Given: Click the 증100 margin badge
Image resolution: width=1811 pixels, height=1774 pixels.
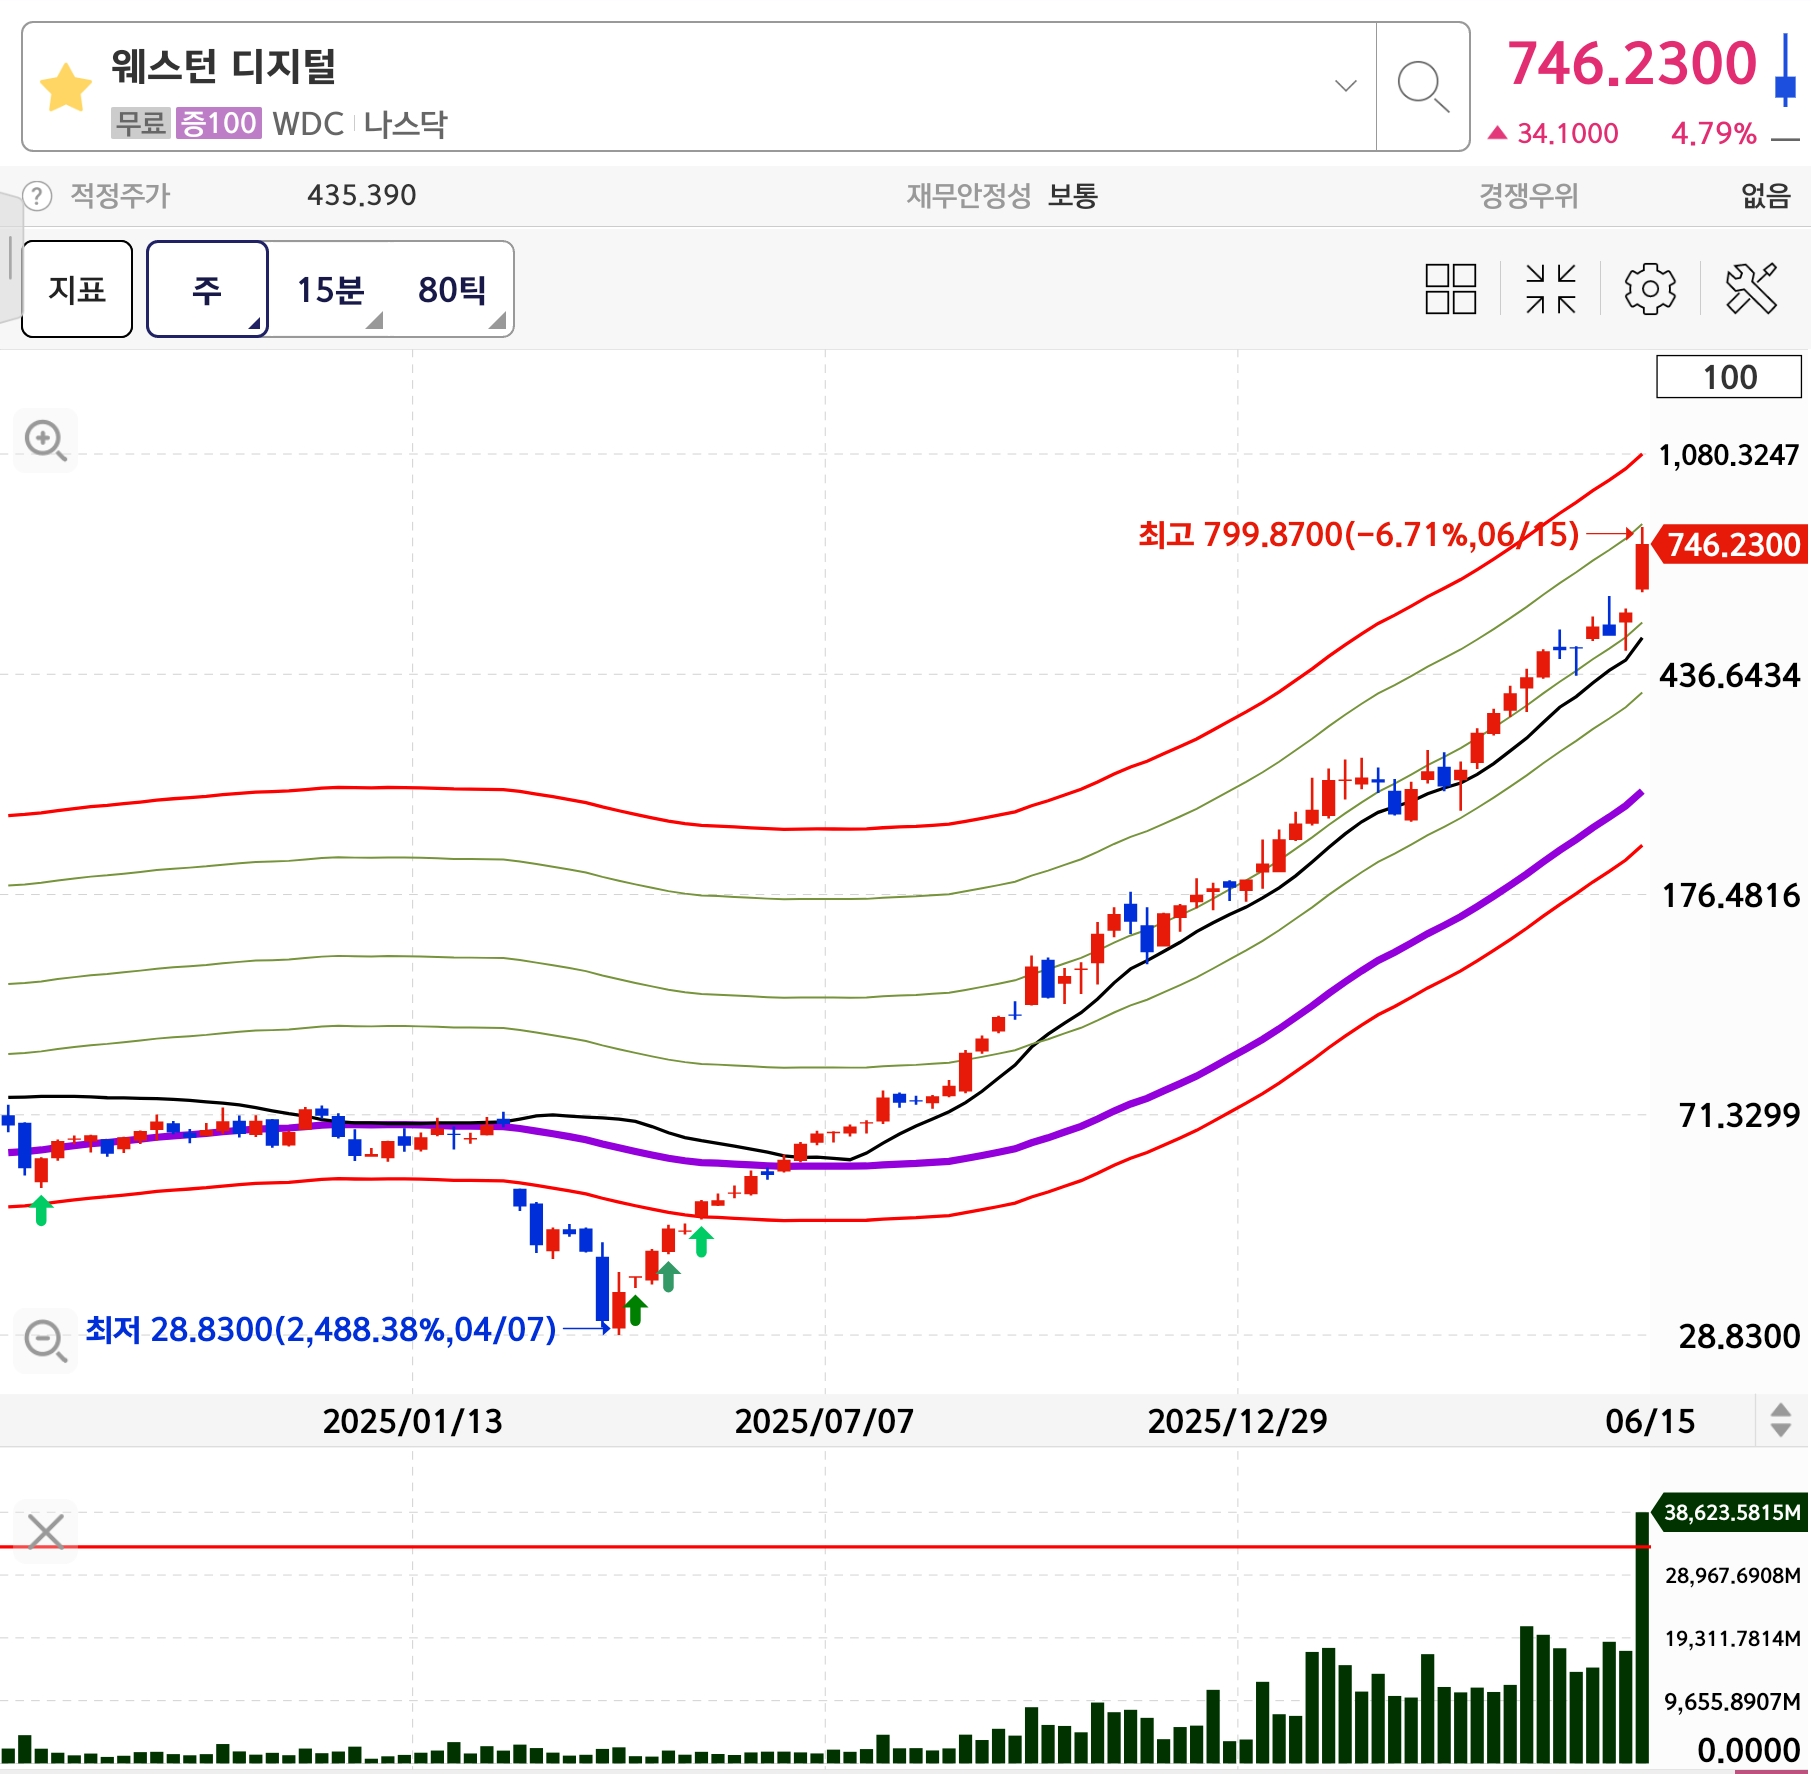Looking at the screenshot, I should pyautogui.click(x=218, y=123).
